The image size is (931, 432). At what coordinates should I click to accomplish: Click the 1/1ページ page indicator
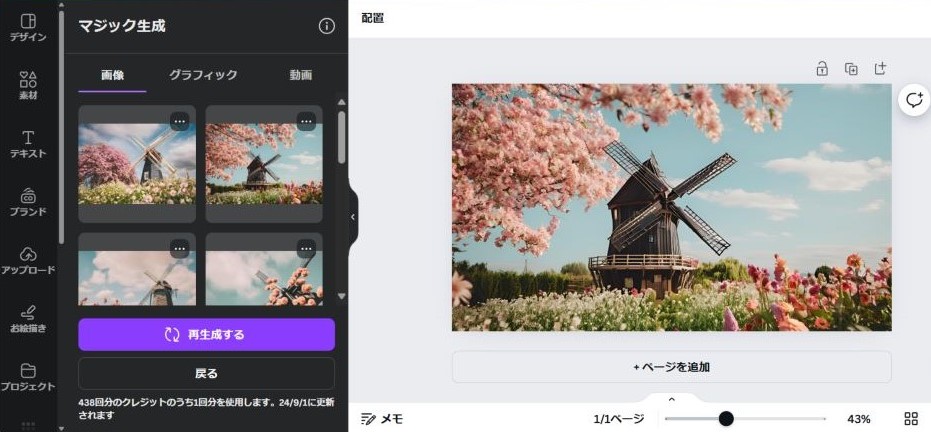point(619,419)
